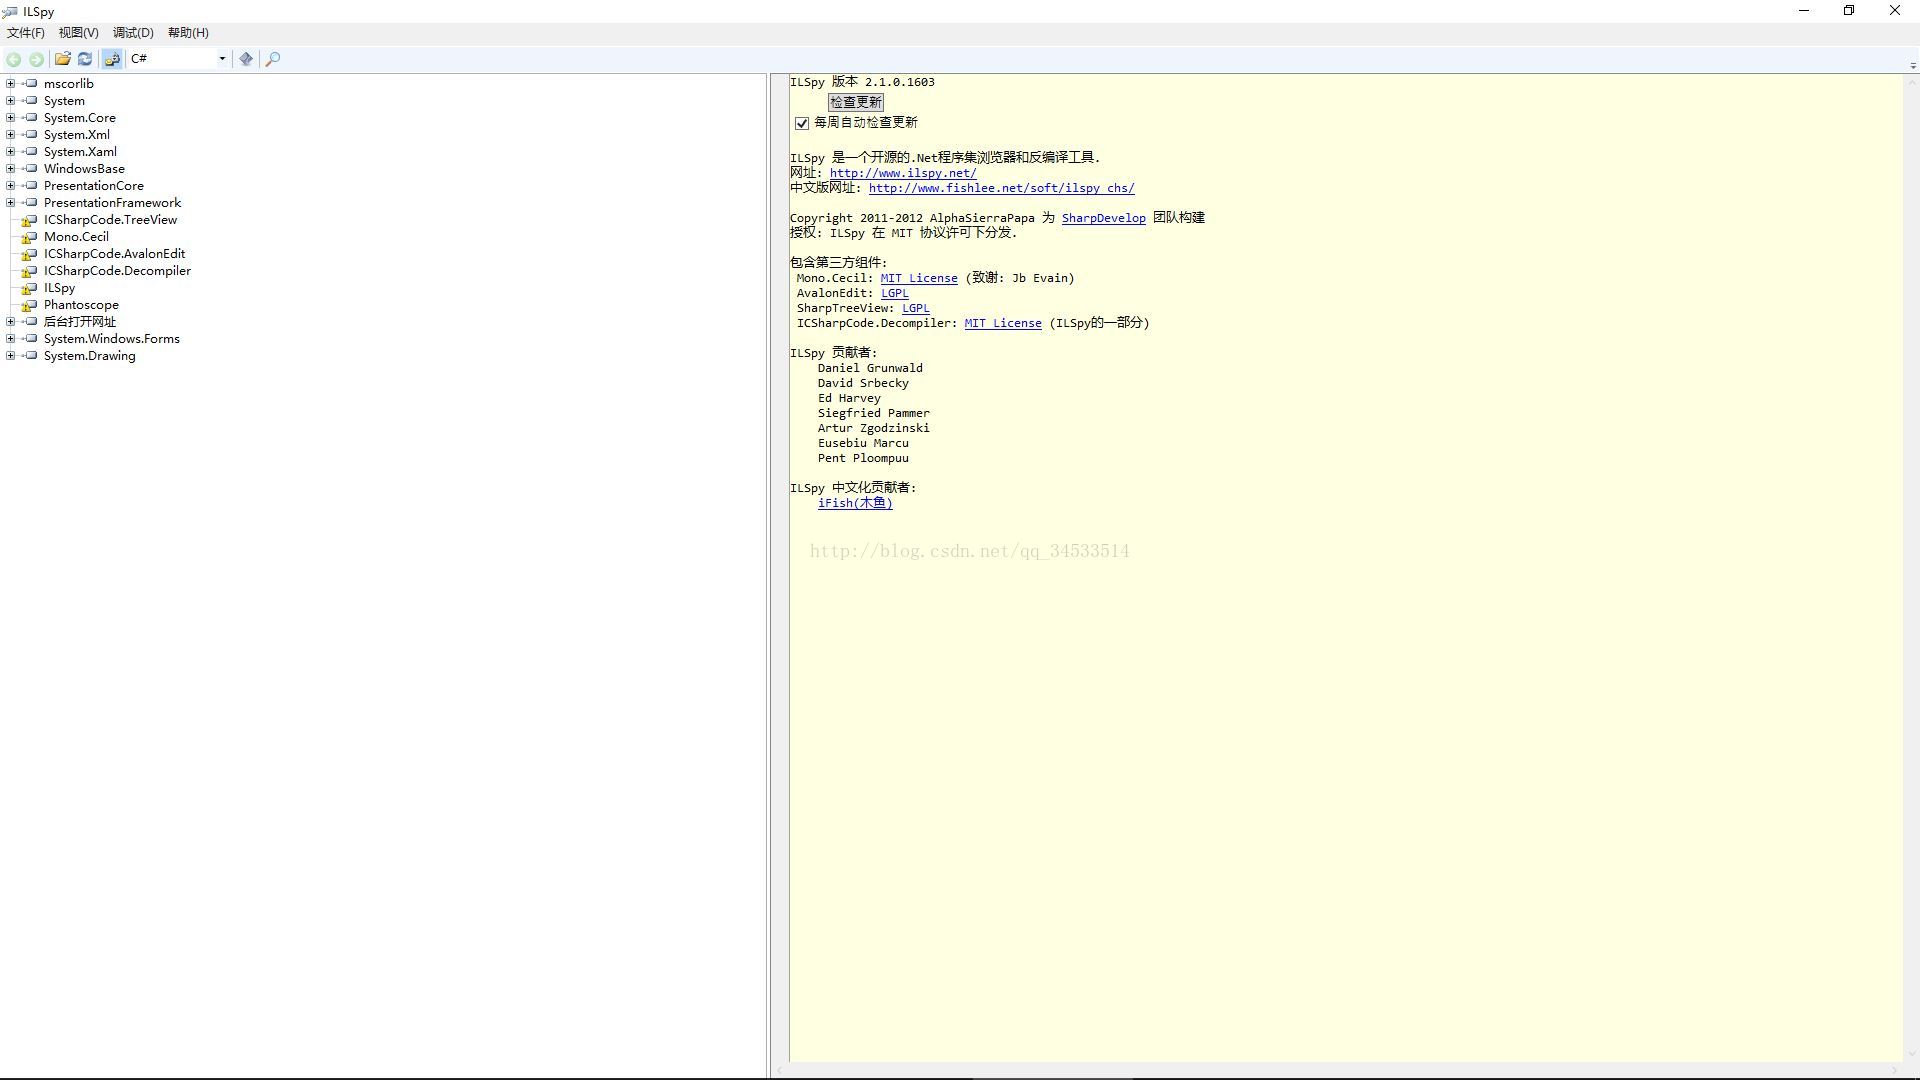Expand the System.Xaml assembly node

(x=10, y=152)
